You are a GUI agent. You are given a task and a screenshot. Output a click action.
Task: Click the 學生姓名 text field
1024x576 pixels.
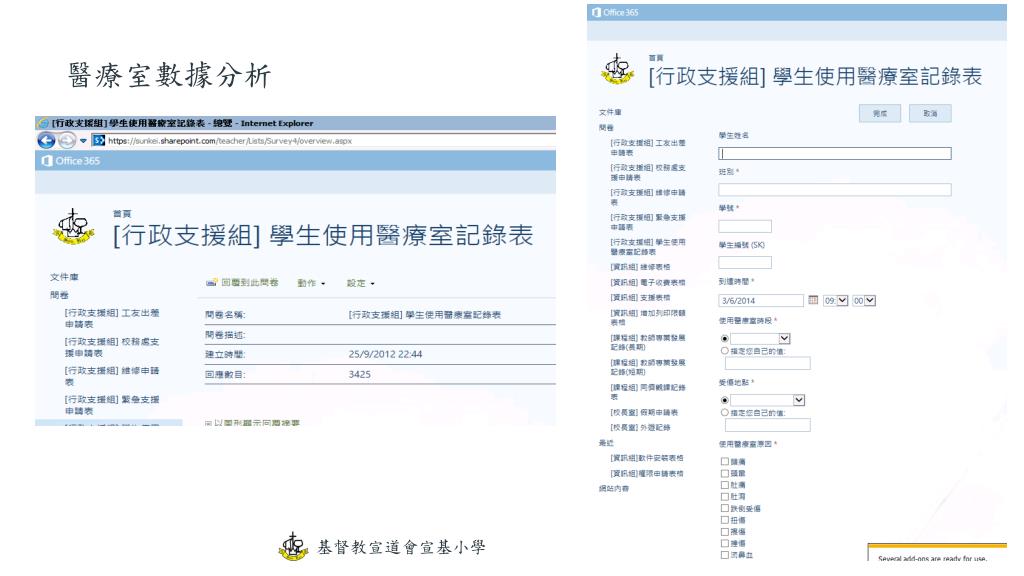pos(835,153)
